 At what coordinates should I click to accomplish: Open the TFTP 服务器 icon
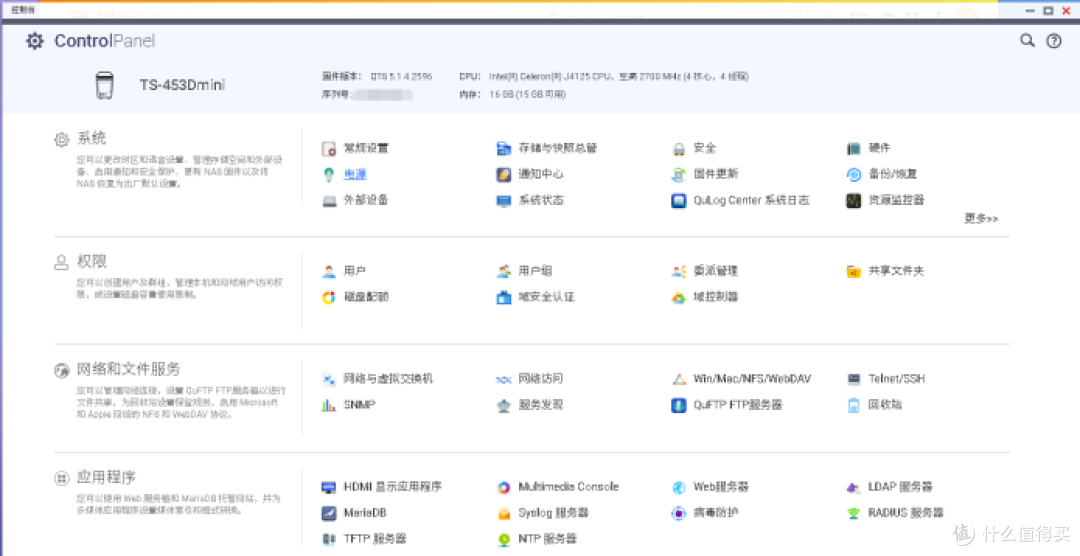coord(329,539)
